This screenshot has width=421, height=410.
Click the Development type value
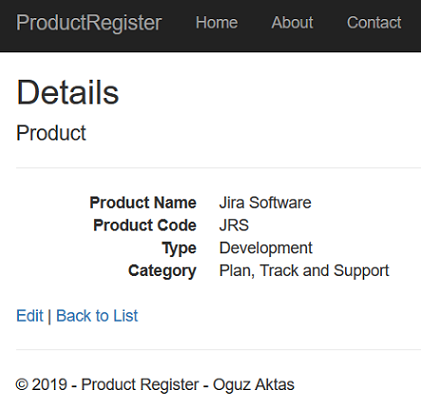(266, 248)
